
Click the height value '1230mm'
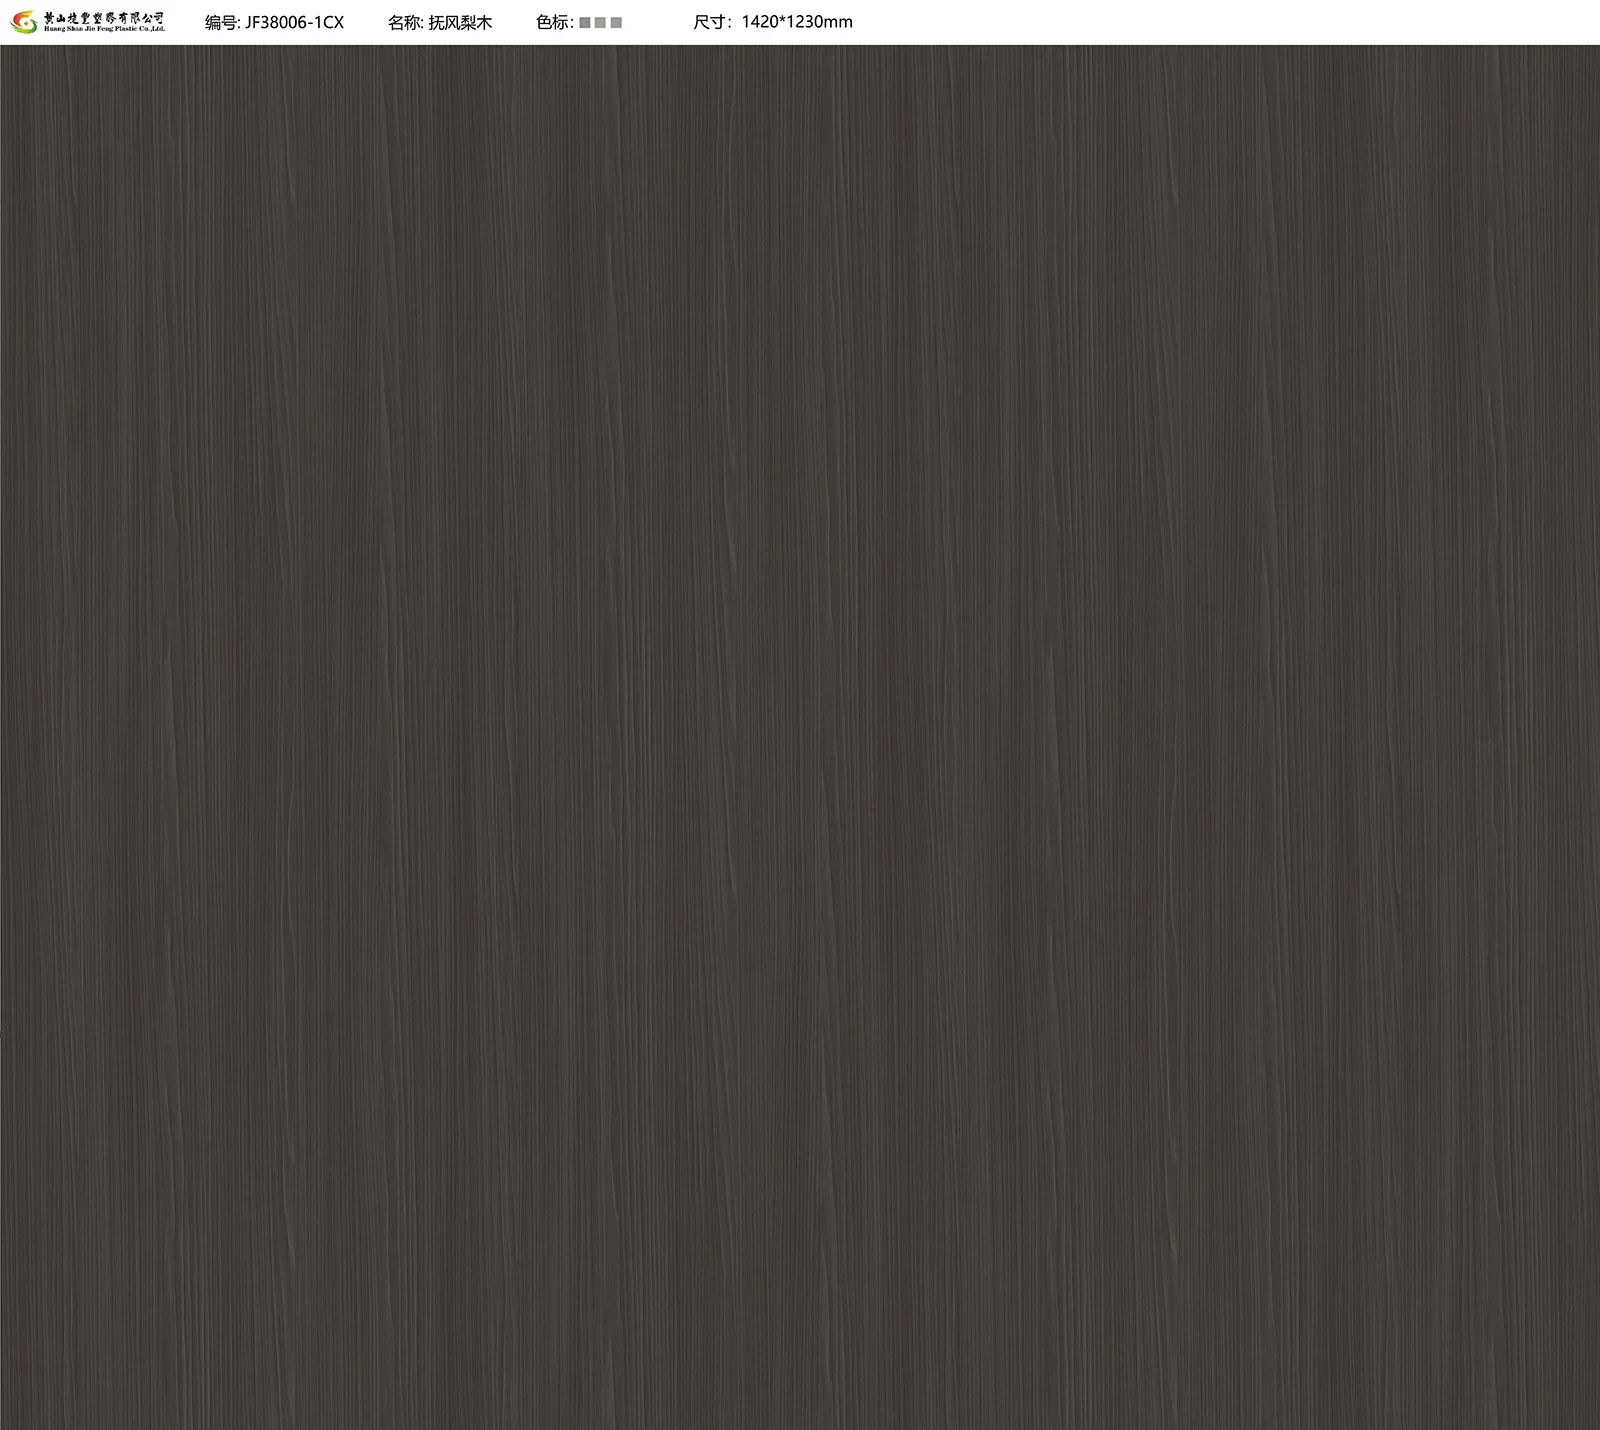(x=820, y=22)
